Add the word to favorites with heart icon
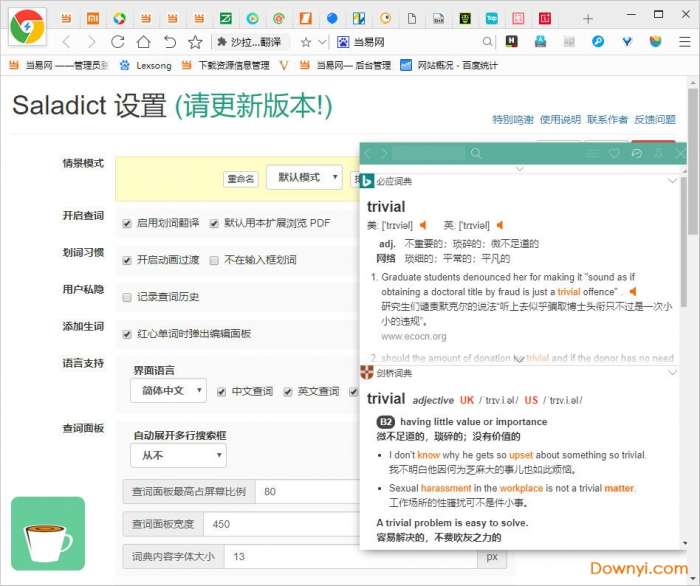This screenshot has width=700, height=586. 613,153
